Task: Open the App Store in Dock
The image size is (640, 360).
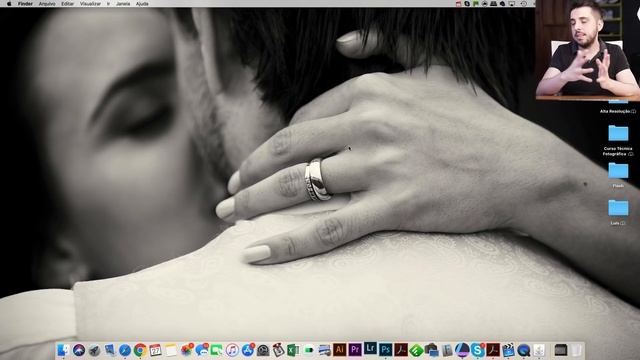Action: point(248,350)
